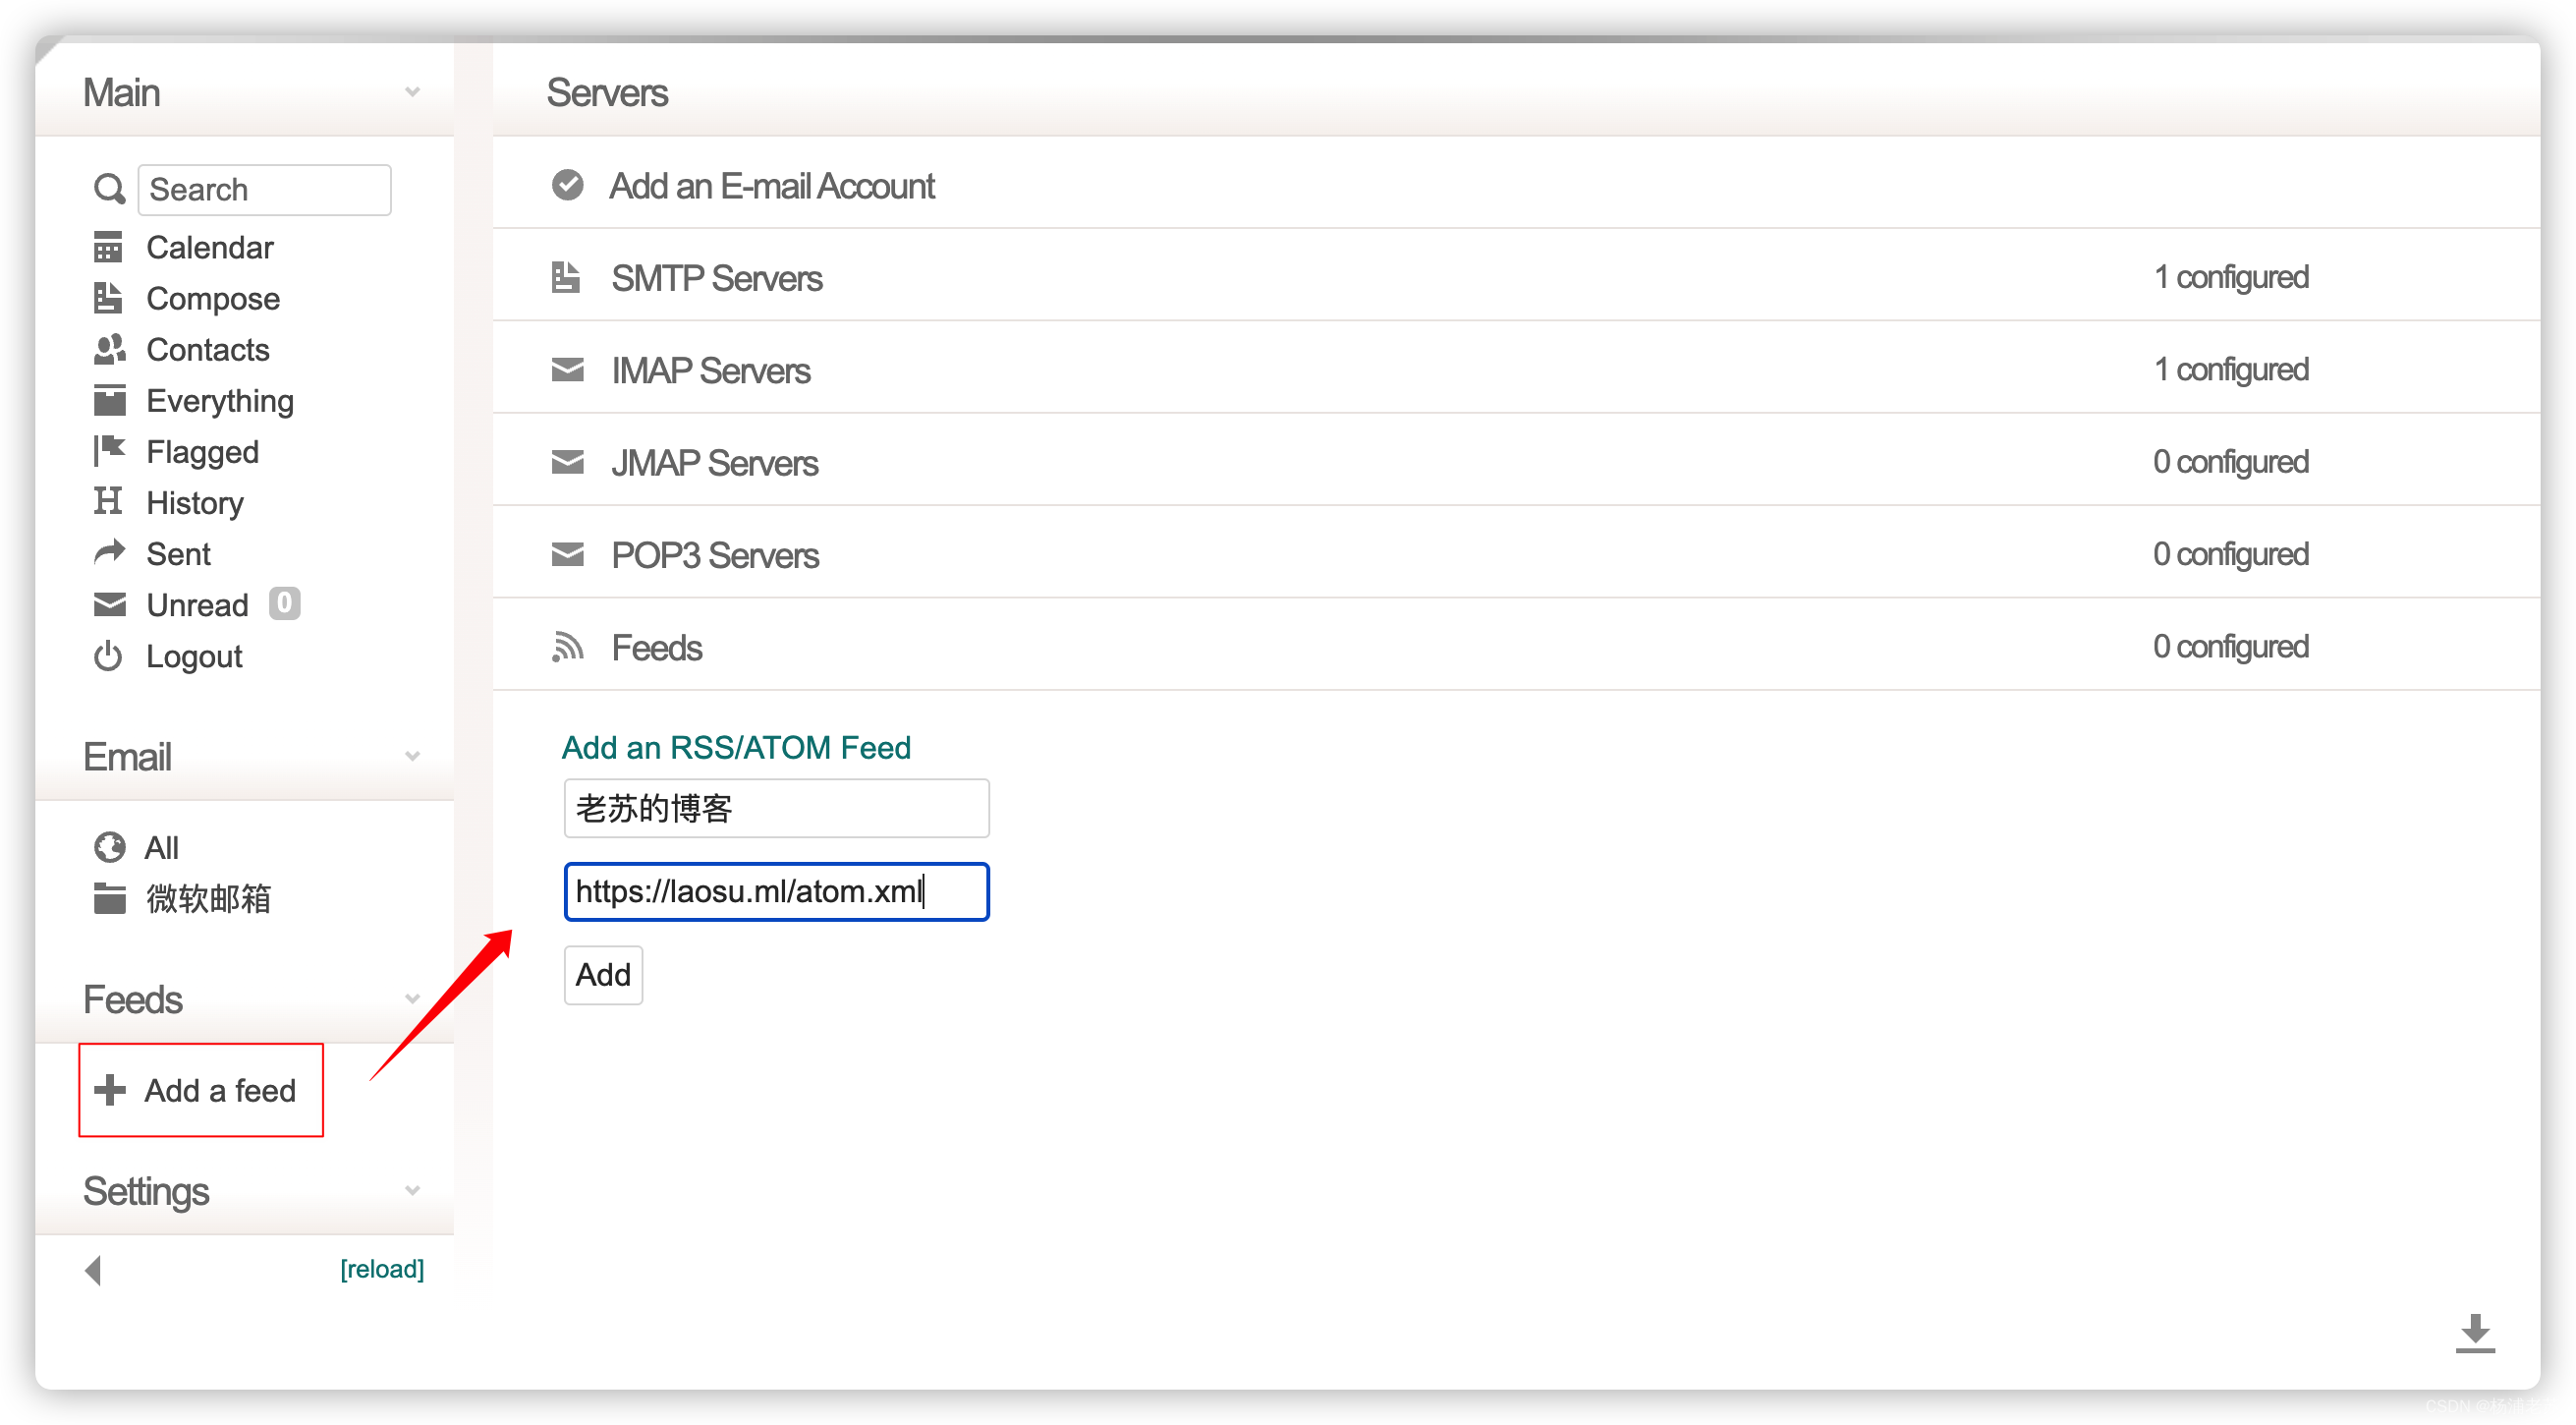Collapse the Main section chevron

tap(412, 92)
